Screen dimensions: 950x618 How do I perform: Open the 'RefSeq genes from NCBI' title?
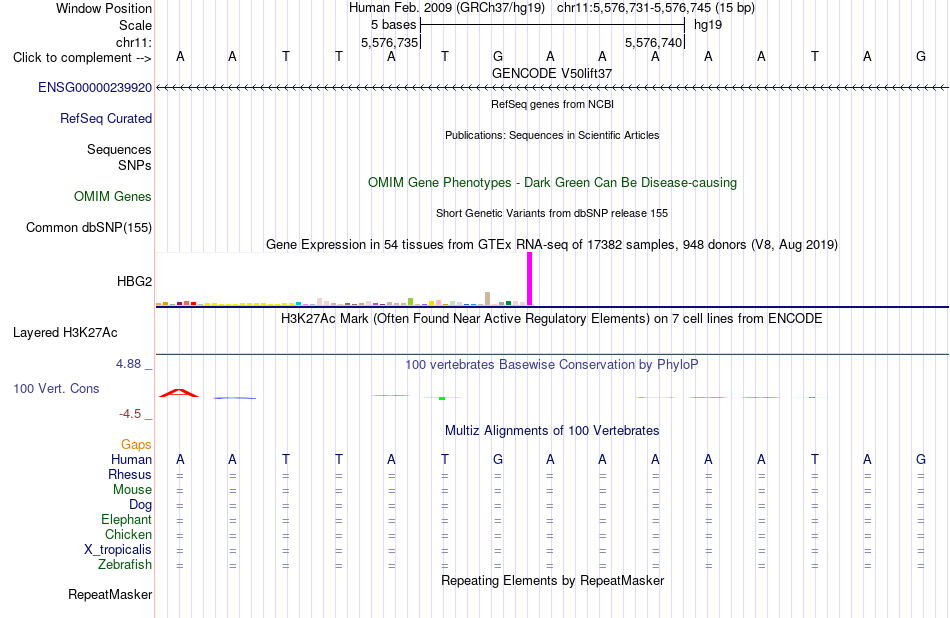pos(553,105)
